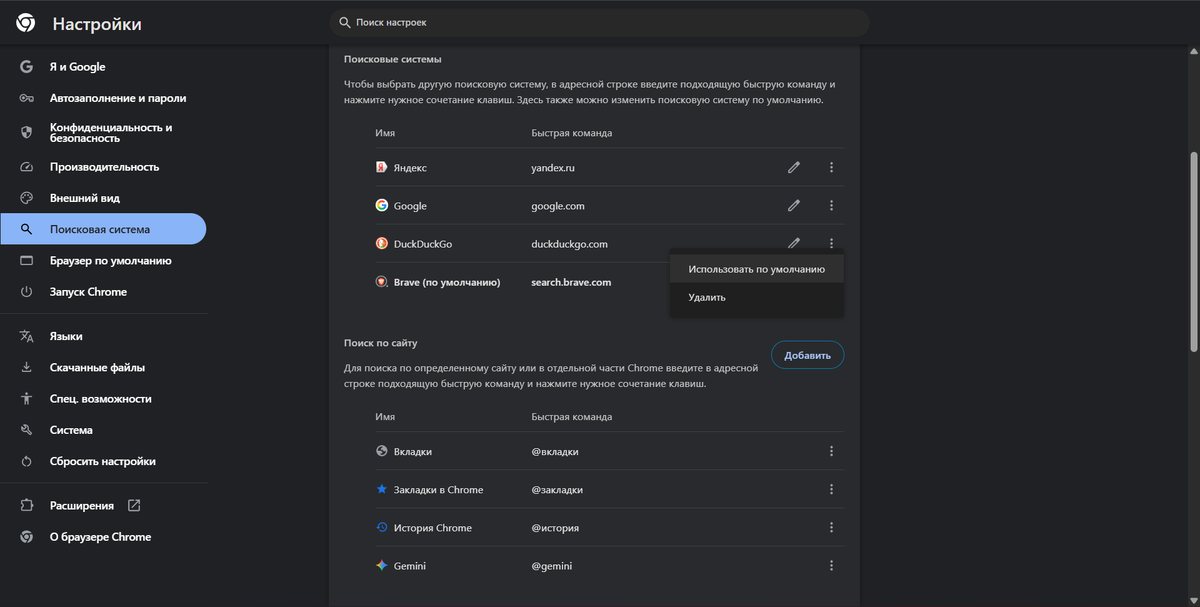The height and width of the screenshot is (607, 1200).
Task: Click the vertical page scrollbar
Action: pos(1193,250)
